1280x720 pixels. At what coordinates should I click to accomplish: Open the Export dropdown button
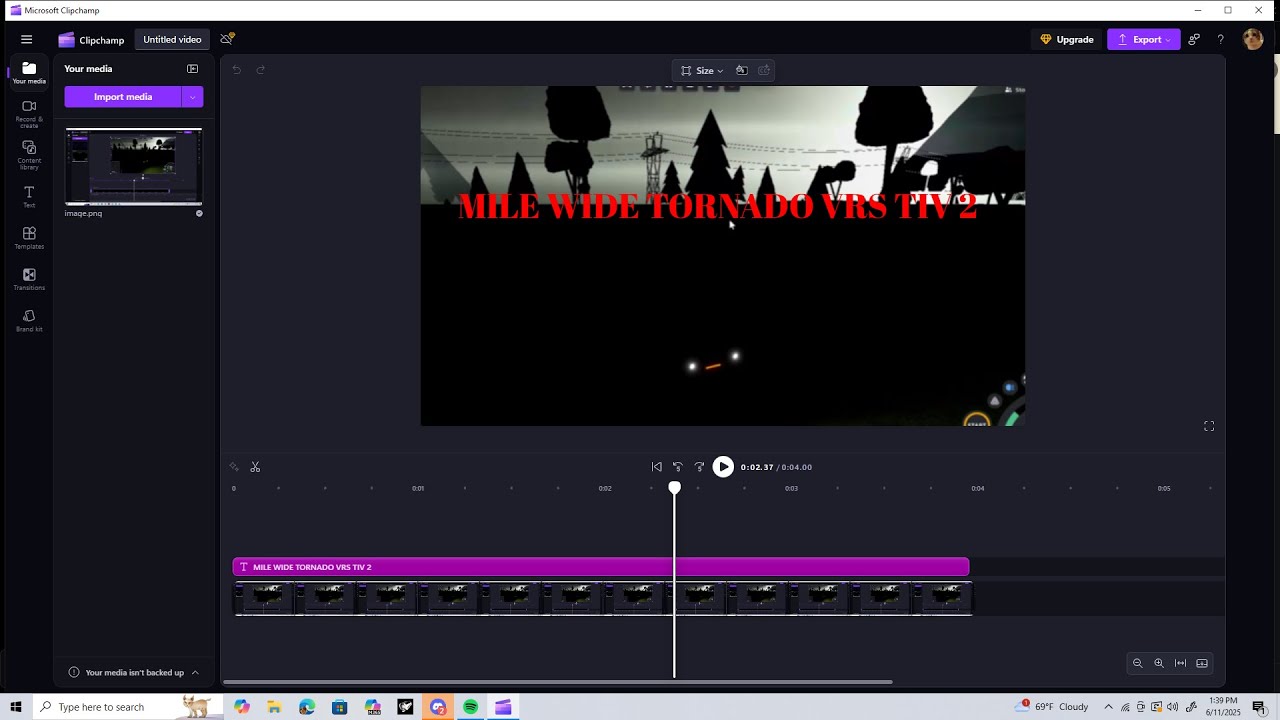tap(1144, 40)
